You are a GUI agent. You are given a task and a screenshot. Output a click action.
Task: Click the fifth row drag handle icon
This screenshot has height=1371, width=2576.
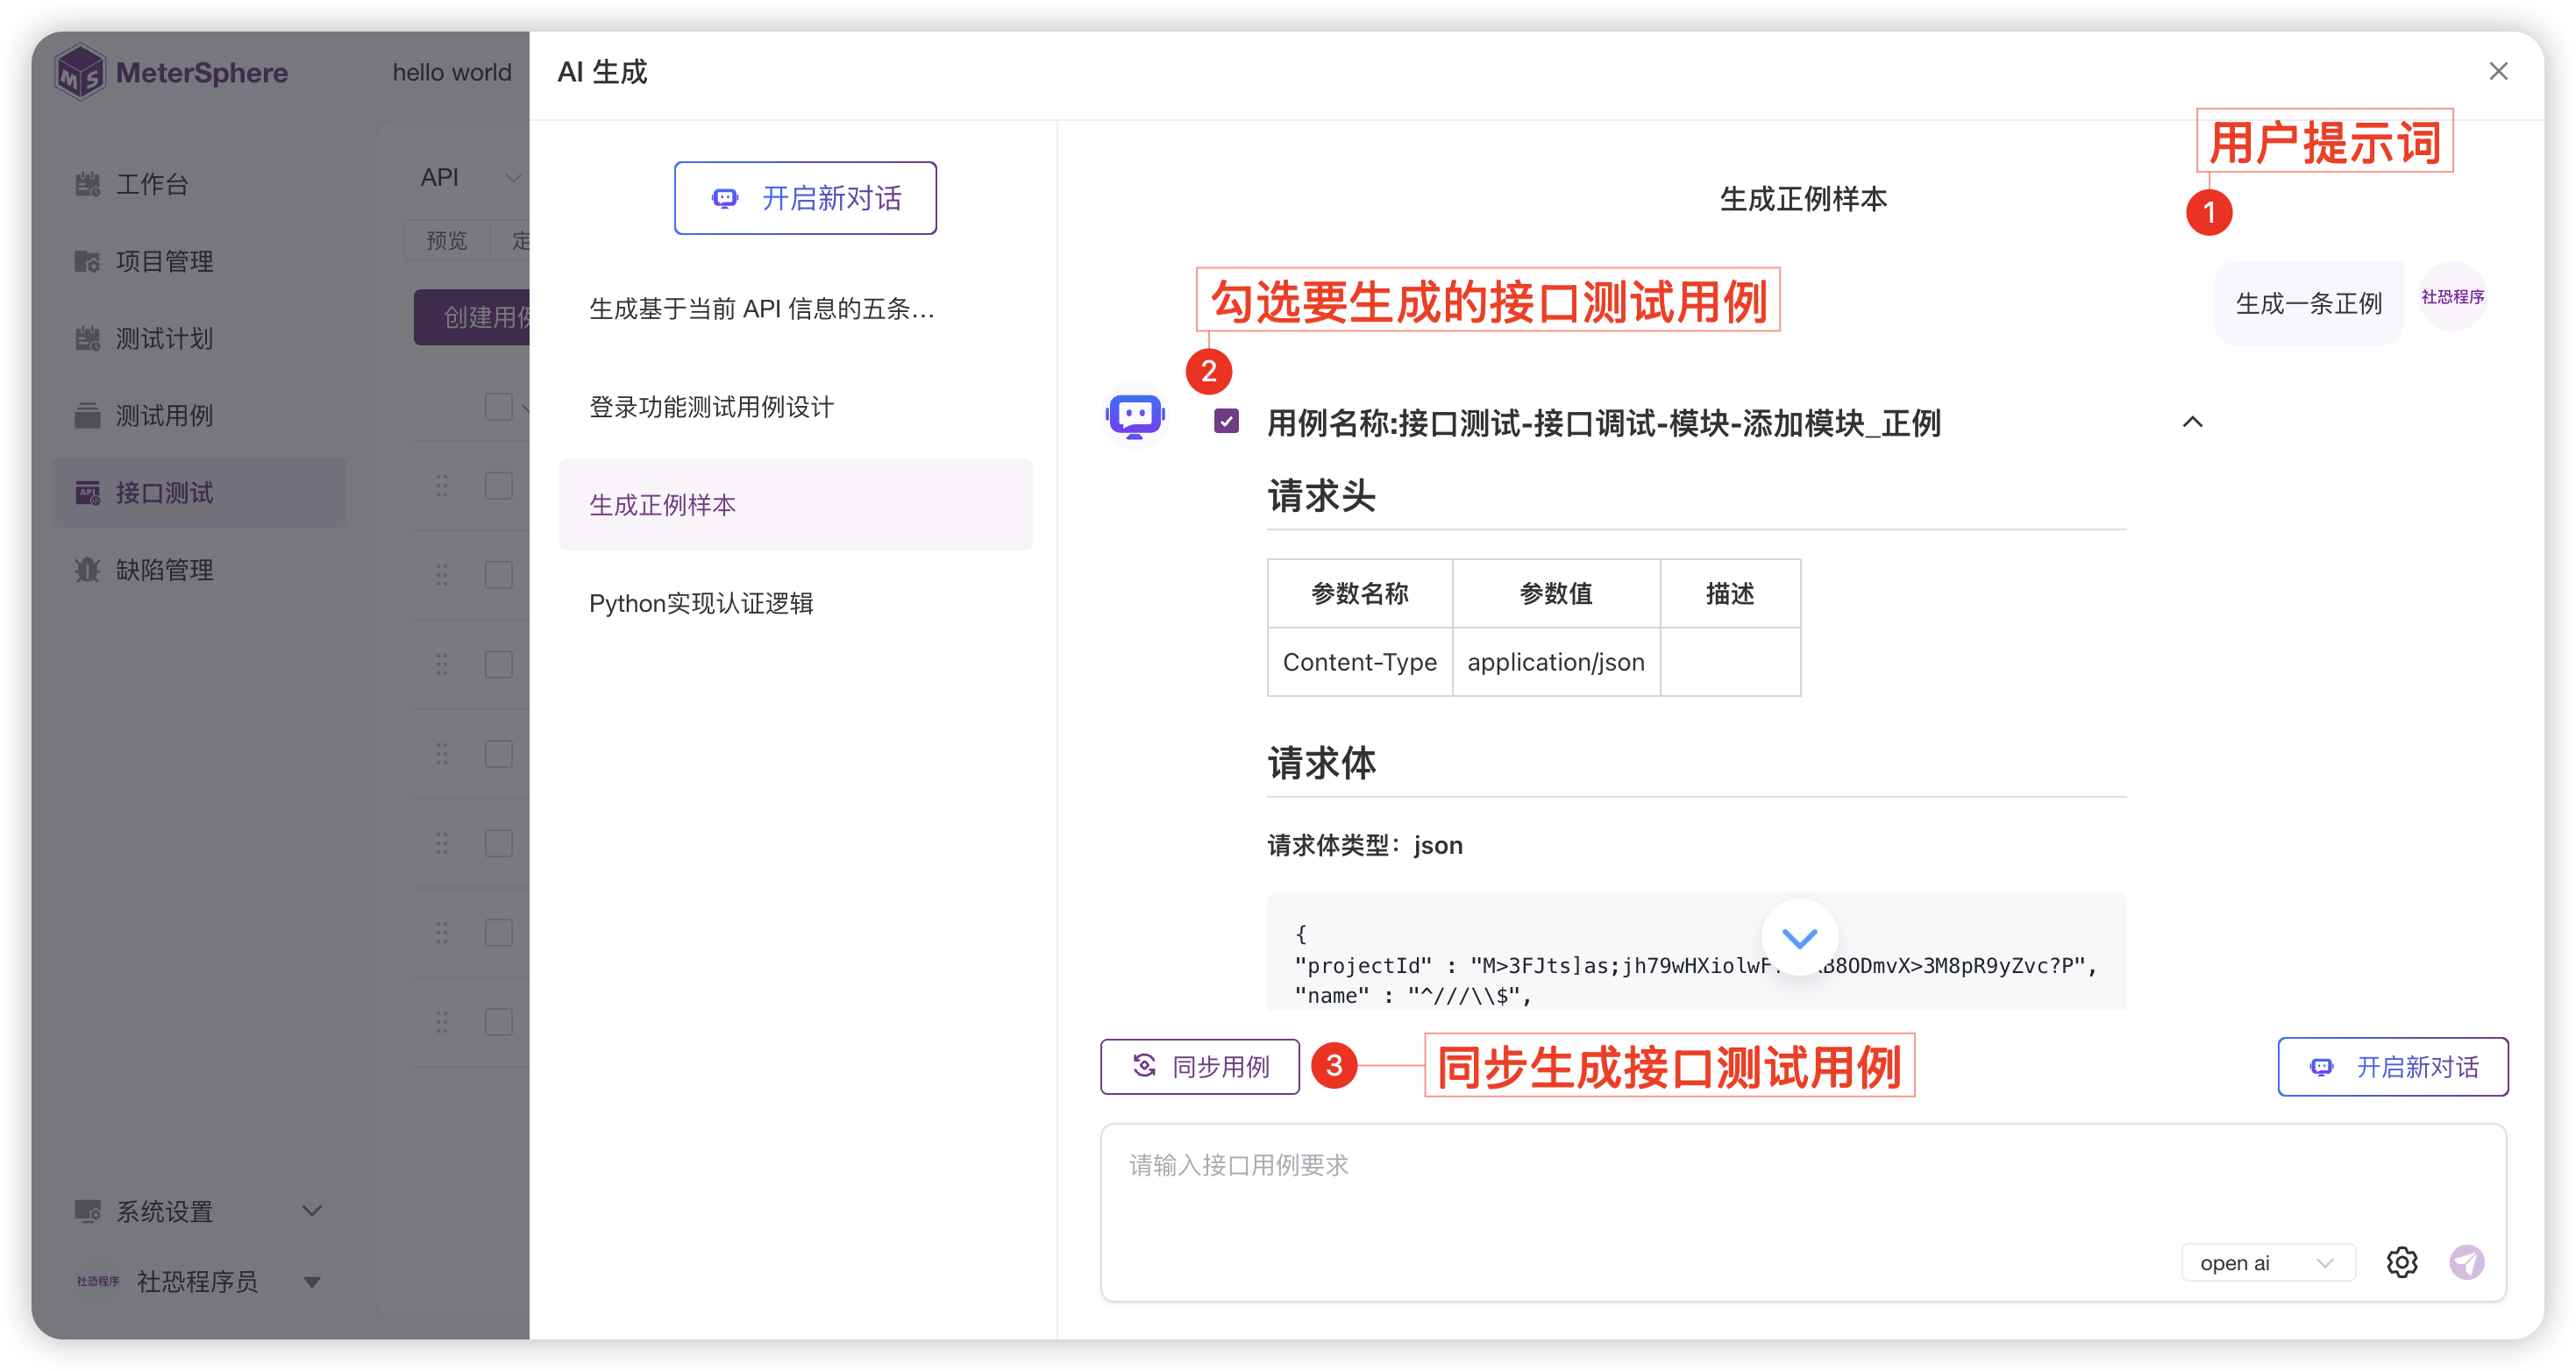pos(441,843)
